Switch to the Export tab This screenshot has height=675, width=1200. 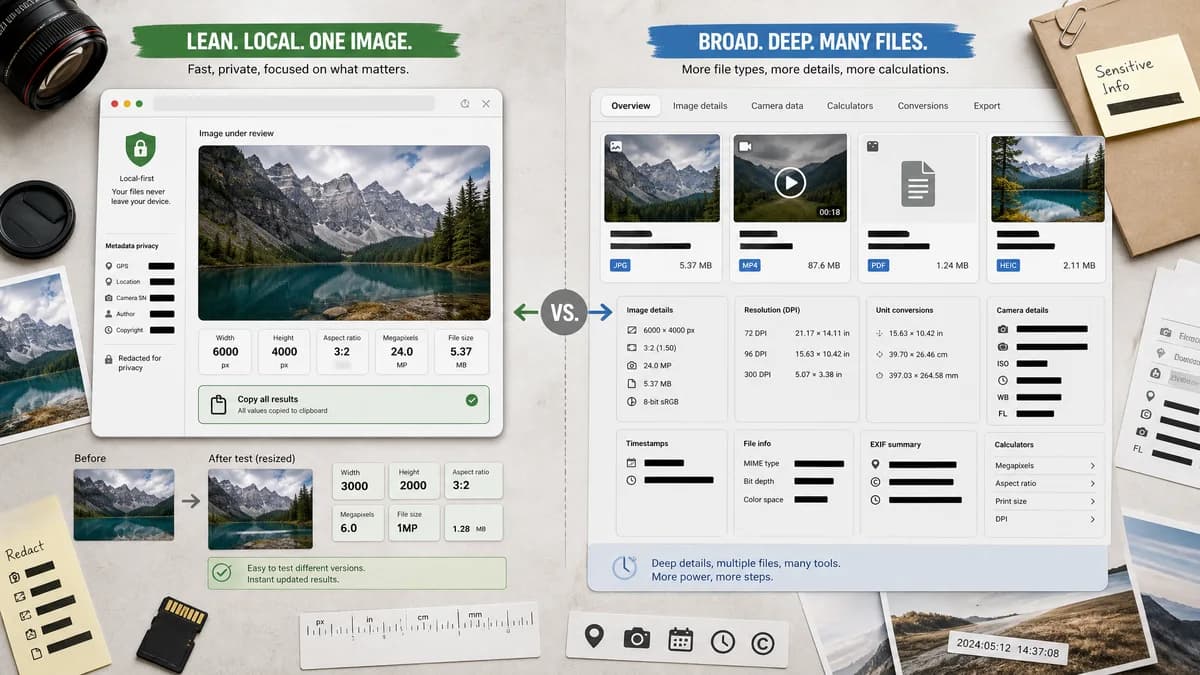[987, 105]
